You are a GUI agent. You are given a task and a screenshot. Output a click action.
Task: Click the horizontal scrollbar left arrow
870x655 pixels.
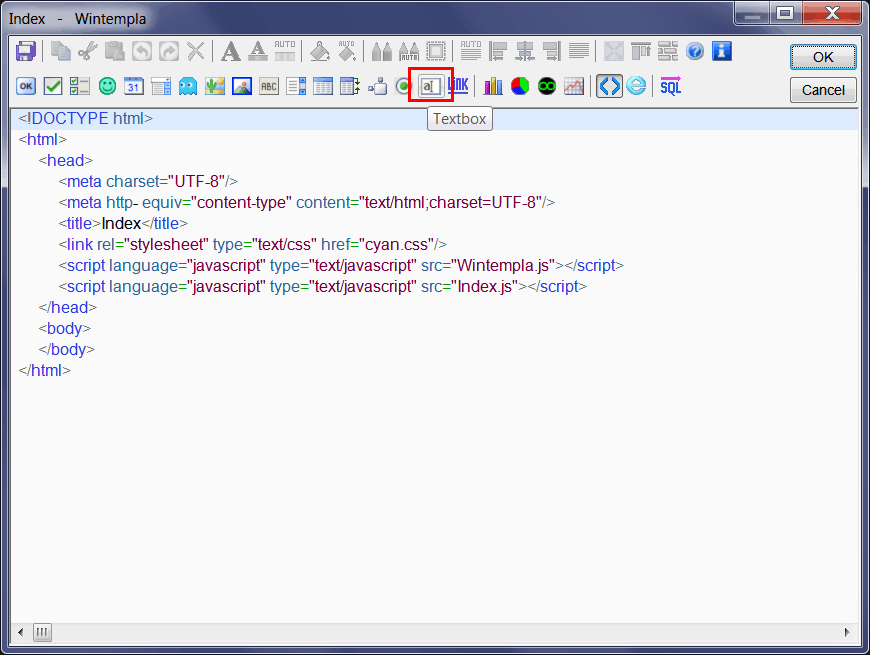pos(21,632)
